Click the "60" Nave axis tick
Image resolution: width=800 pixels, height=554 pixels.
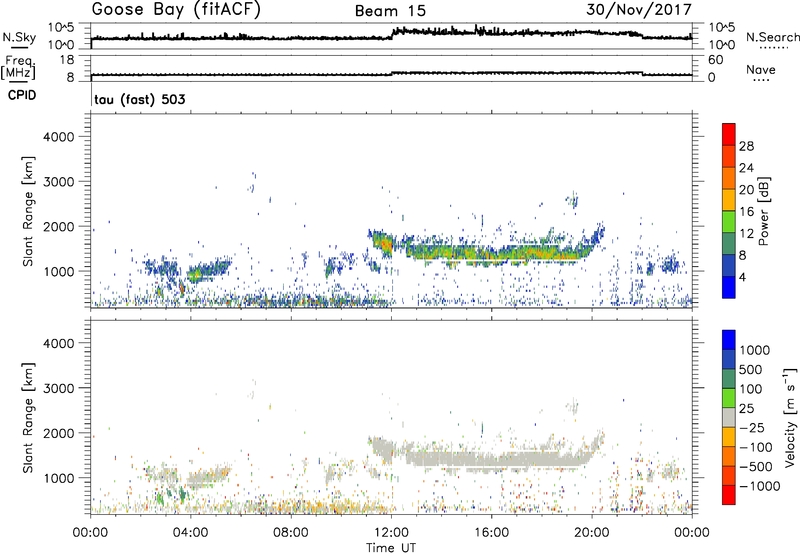click(x=715, y=60)
